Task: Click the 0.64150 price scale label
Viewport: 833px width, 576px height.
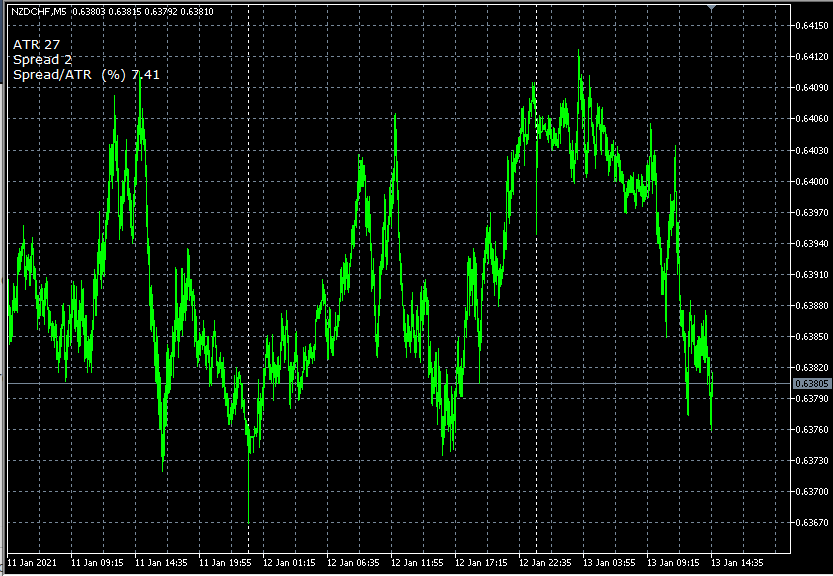Action: (812, 26)
